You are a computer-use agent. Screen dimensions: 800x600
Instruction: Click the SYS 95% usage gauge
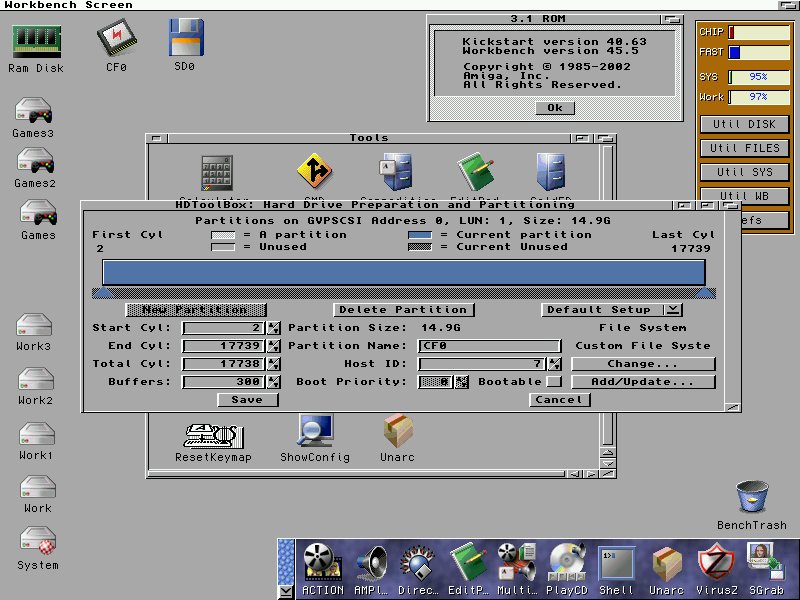(x=758, y=77)
